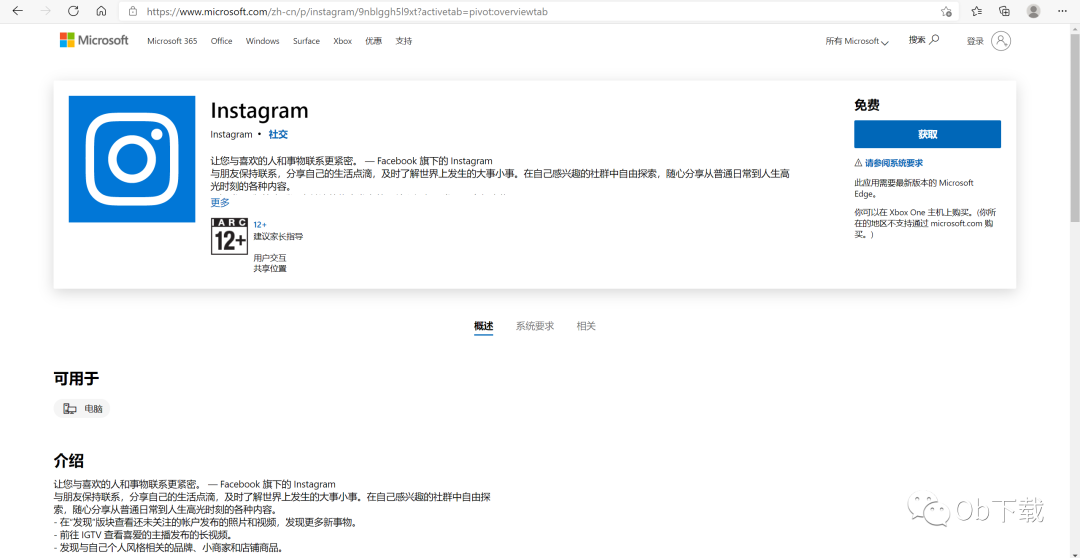This screenshot has height=558, width=1080.
Task: Go back with the browser back arrow
Action: pyautogui.click(x=18, y=12)
